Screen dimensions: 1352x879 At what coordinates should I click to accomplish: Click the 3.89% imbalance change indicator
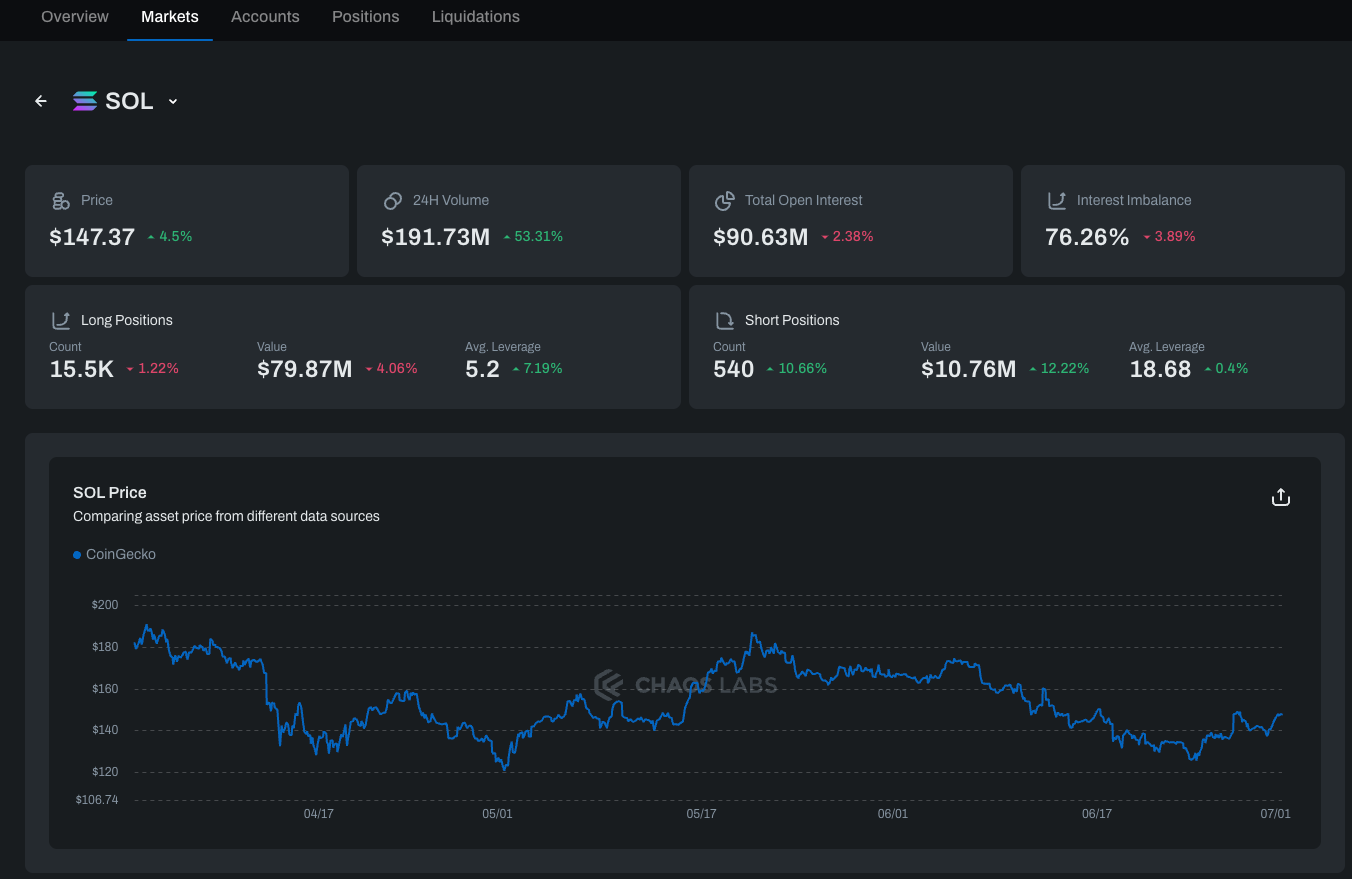[x=1169, y=237]
